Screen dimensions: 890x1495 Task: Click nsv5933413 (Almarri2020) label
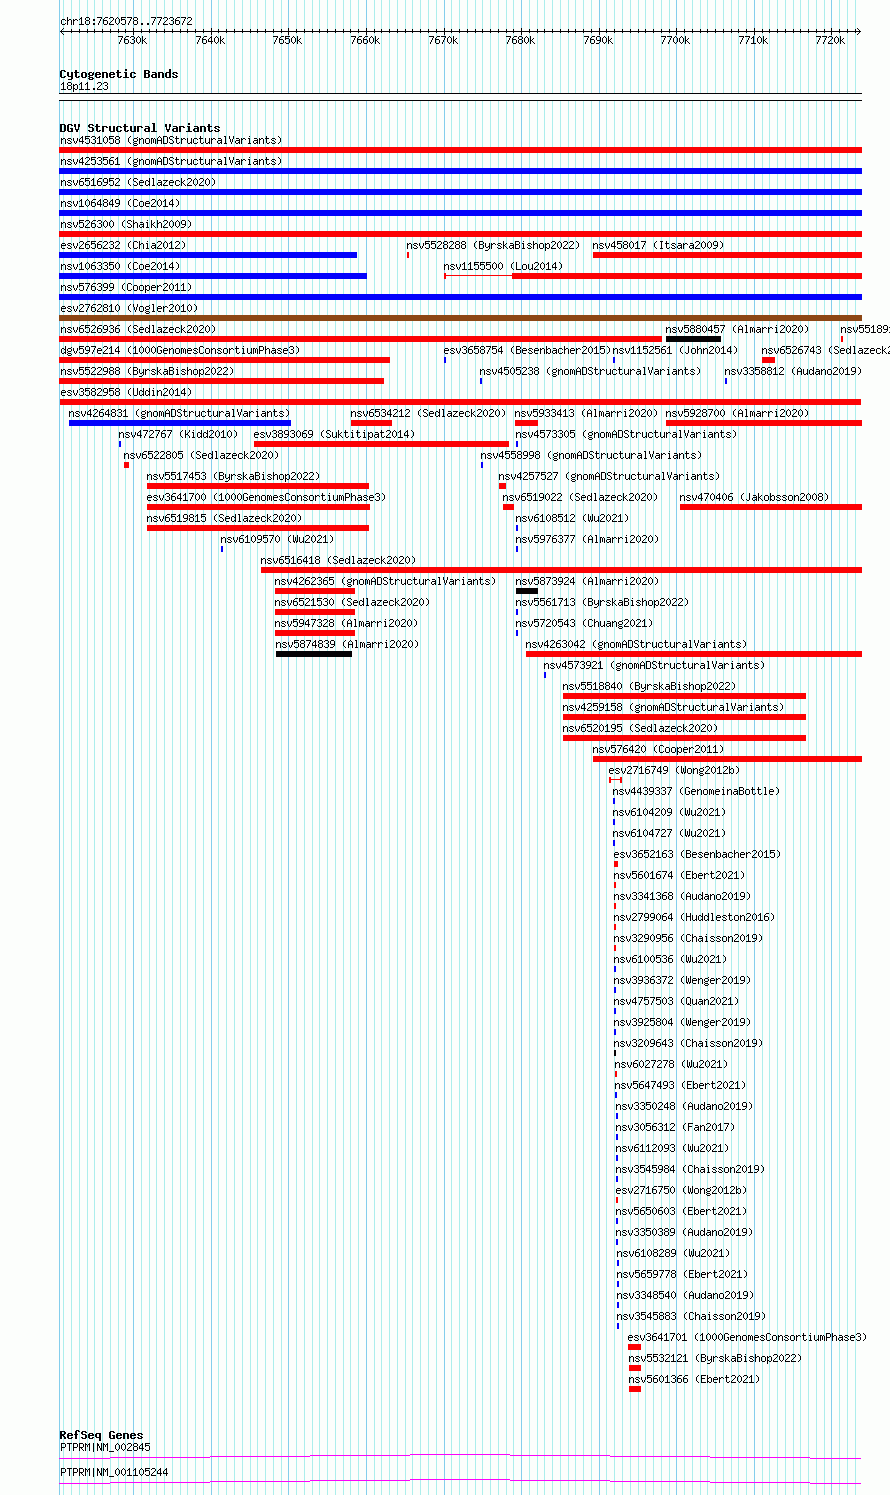click(587, 413)
